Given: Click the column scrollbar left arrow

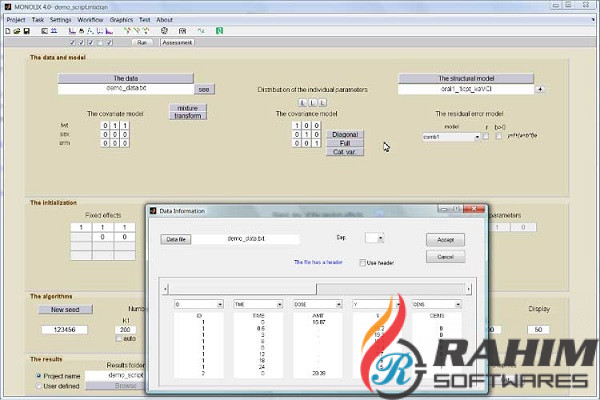Looking at the screenshot, I should pos(165,289).
